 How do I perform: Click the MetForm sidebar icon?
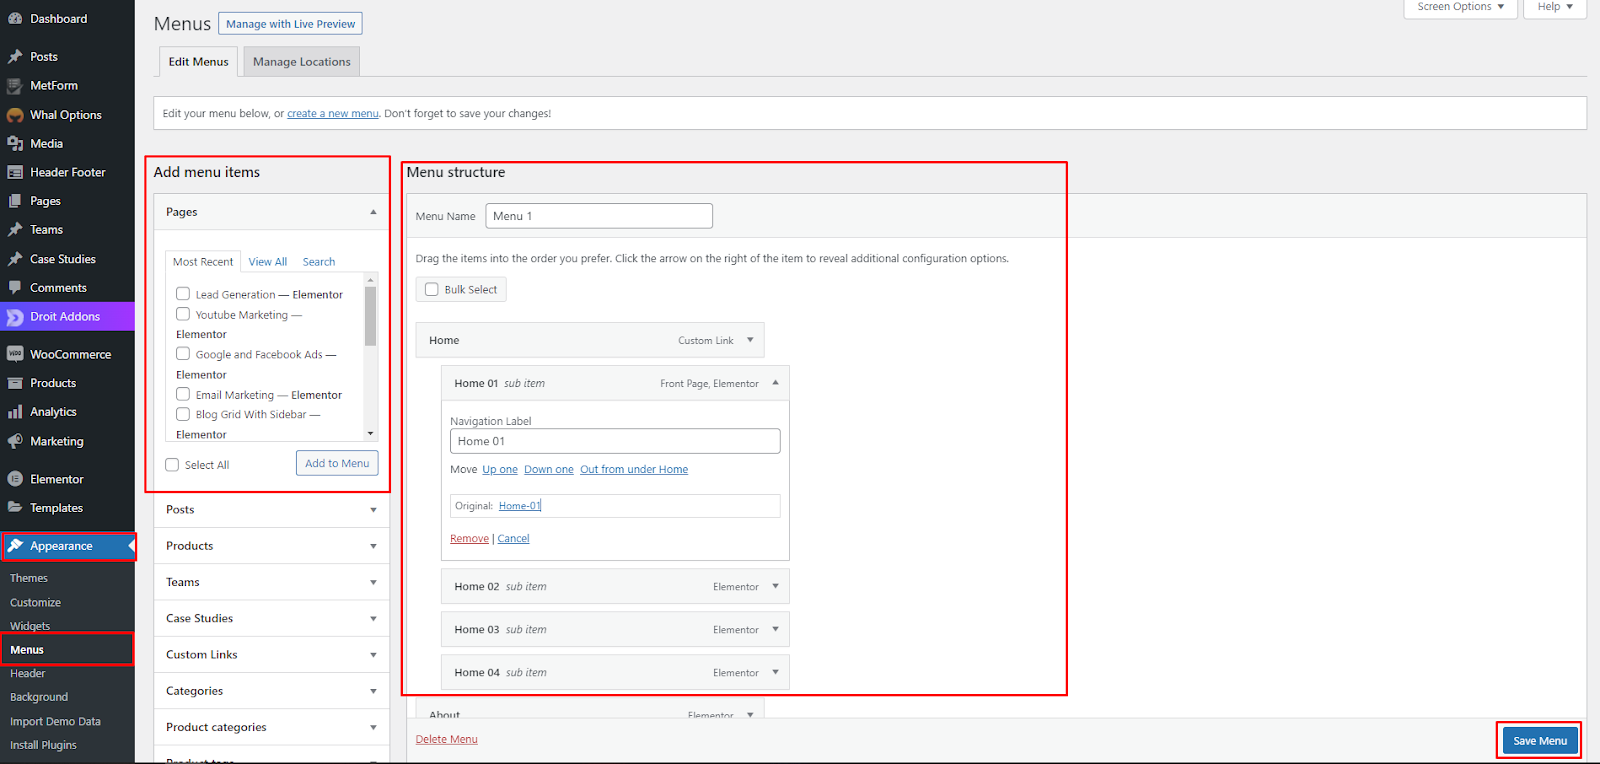[15, 86]
